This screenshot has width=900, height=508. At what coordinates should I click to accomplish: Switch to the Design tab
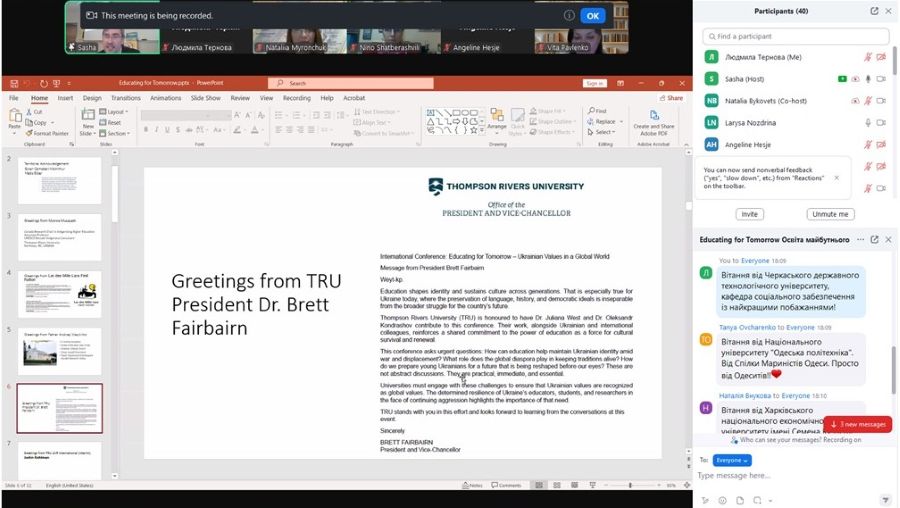tap(92, 98)
